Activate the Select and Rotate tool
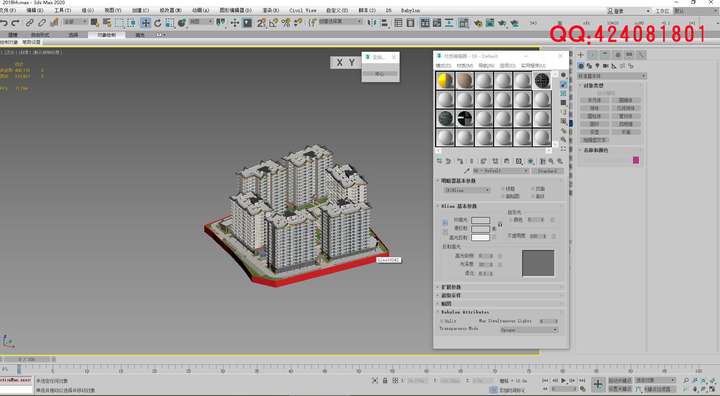 (158, 23)
